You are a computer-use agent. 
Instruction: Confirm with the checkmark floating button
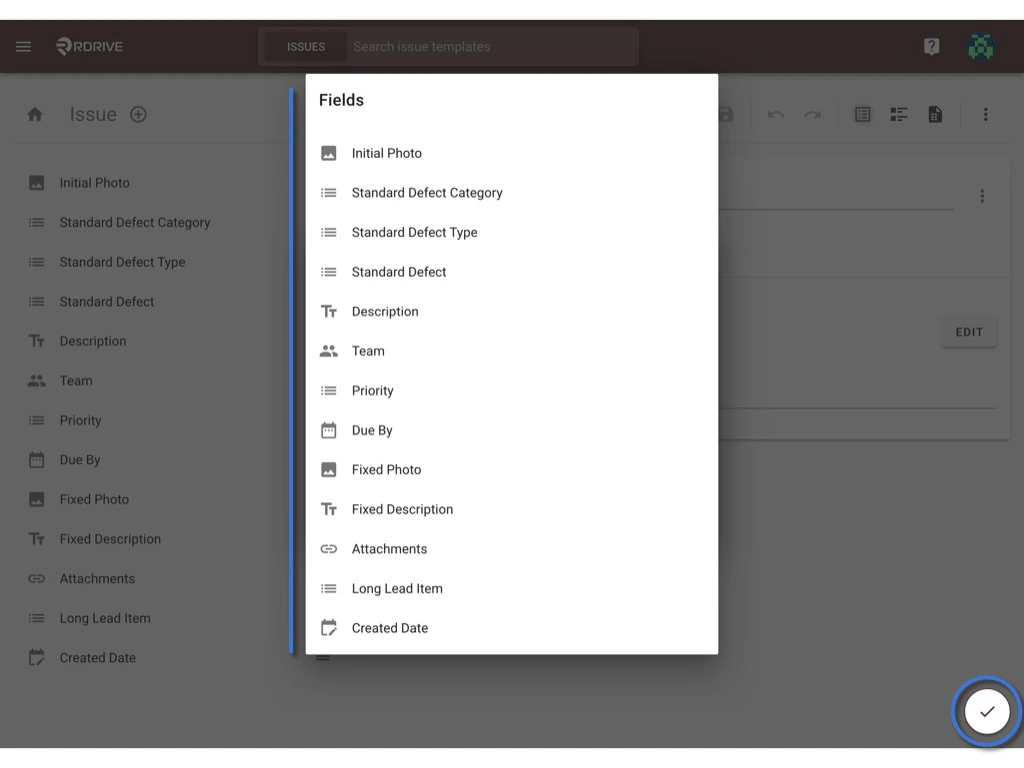pyautogui.click(x=987, y=712)
